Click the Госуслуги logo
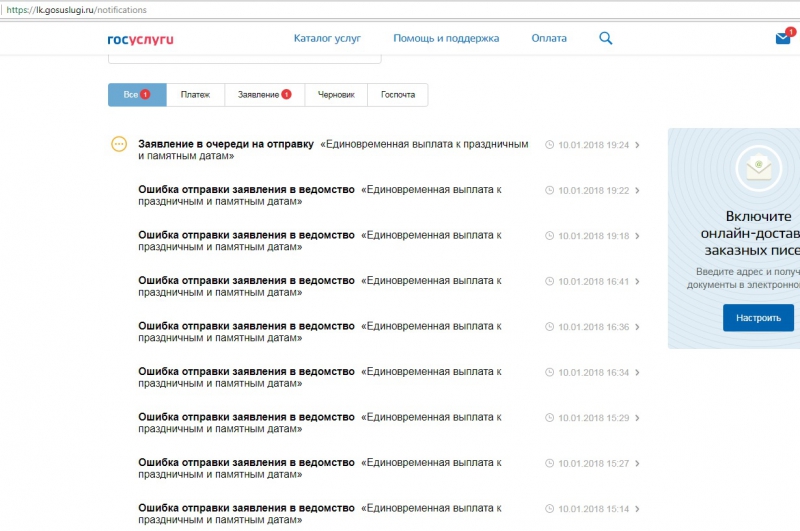Image resolution: width=800 pixels, height=531 pixels. point(140,39)
